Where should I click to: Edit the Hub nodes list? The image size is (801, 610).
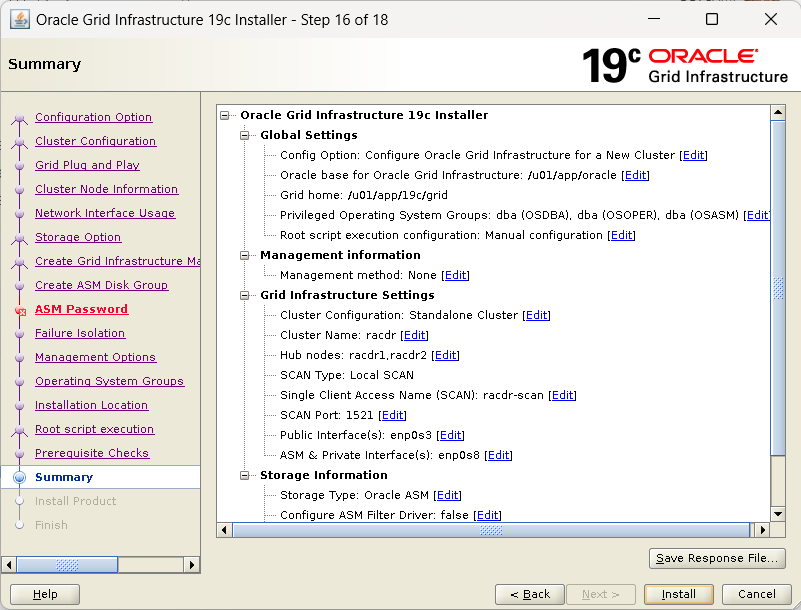445,355
